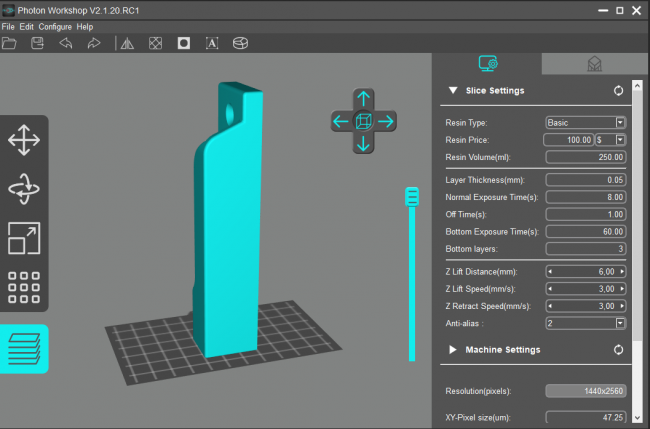This screenshot has width=650, height=429.
Task: Open the Text tool icon in toolbar
Action: pyautogui.click(x=212, y=43)
